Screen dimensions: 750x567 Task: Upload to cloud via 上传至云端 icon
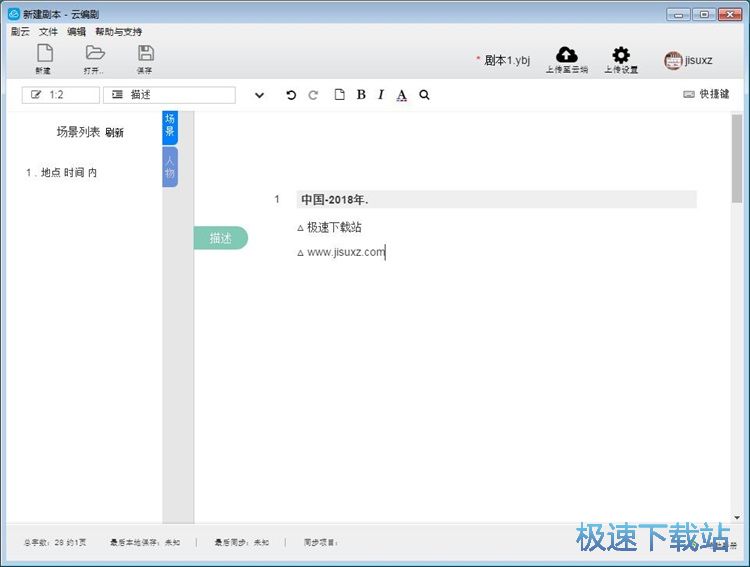(566, 56)
